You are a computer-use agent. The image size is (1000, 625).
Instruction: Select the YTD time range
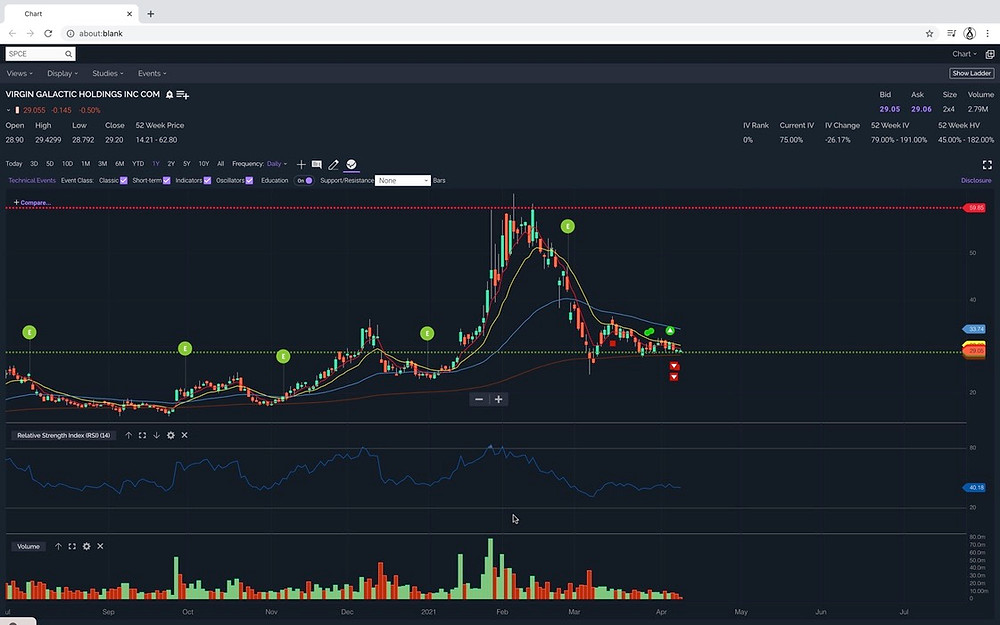[138, 164]
